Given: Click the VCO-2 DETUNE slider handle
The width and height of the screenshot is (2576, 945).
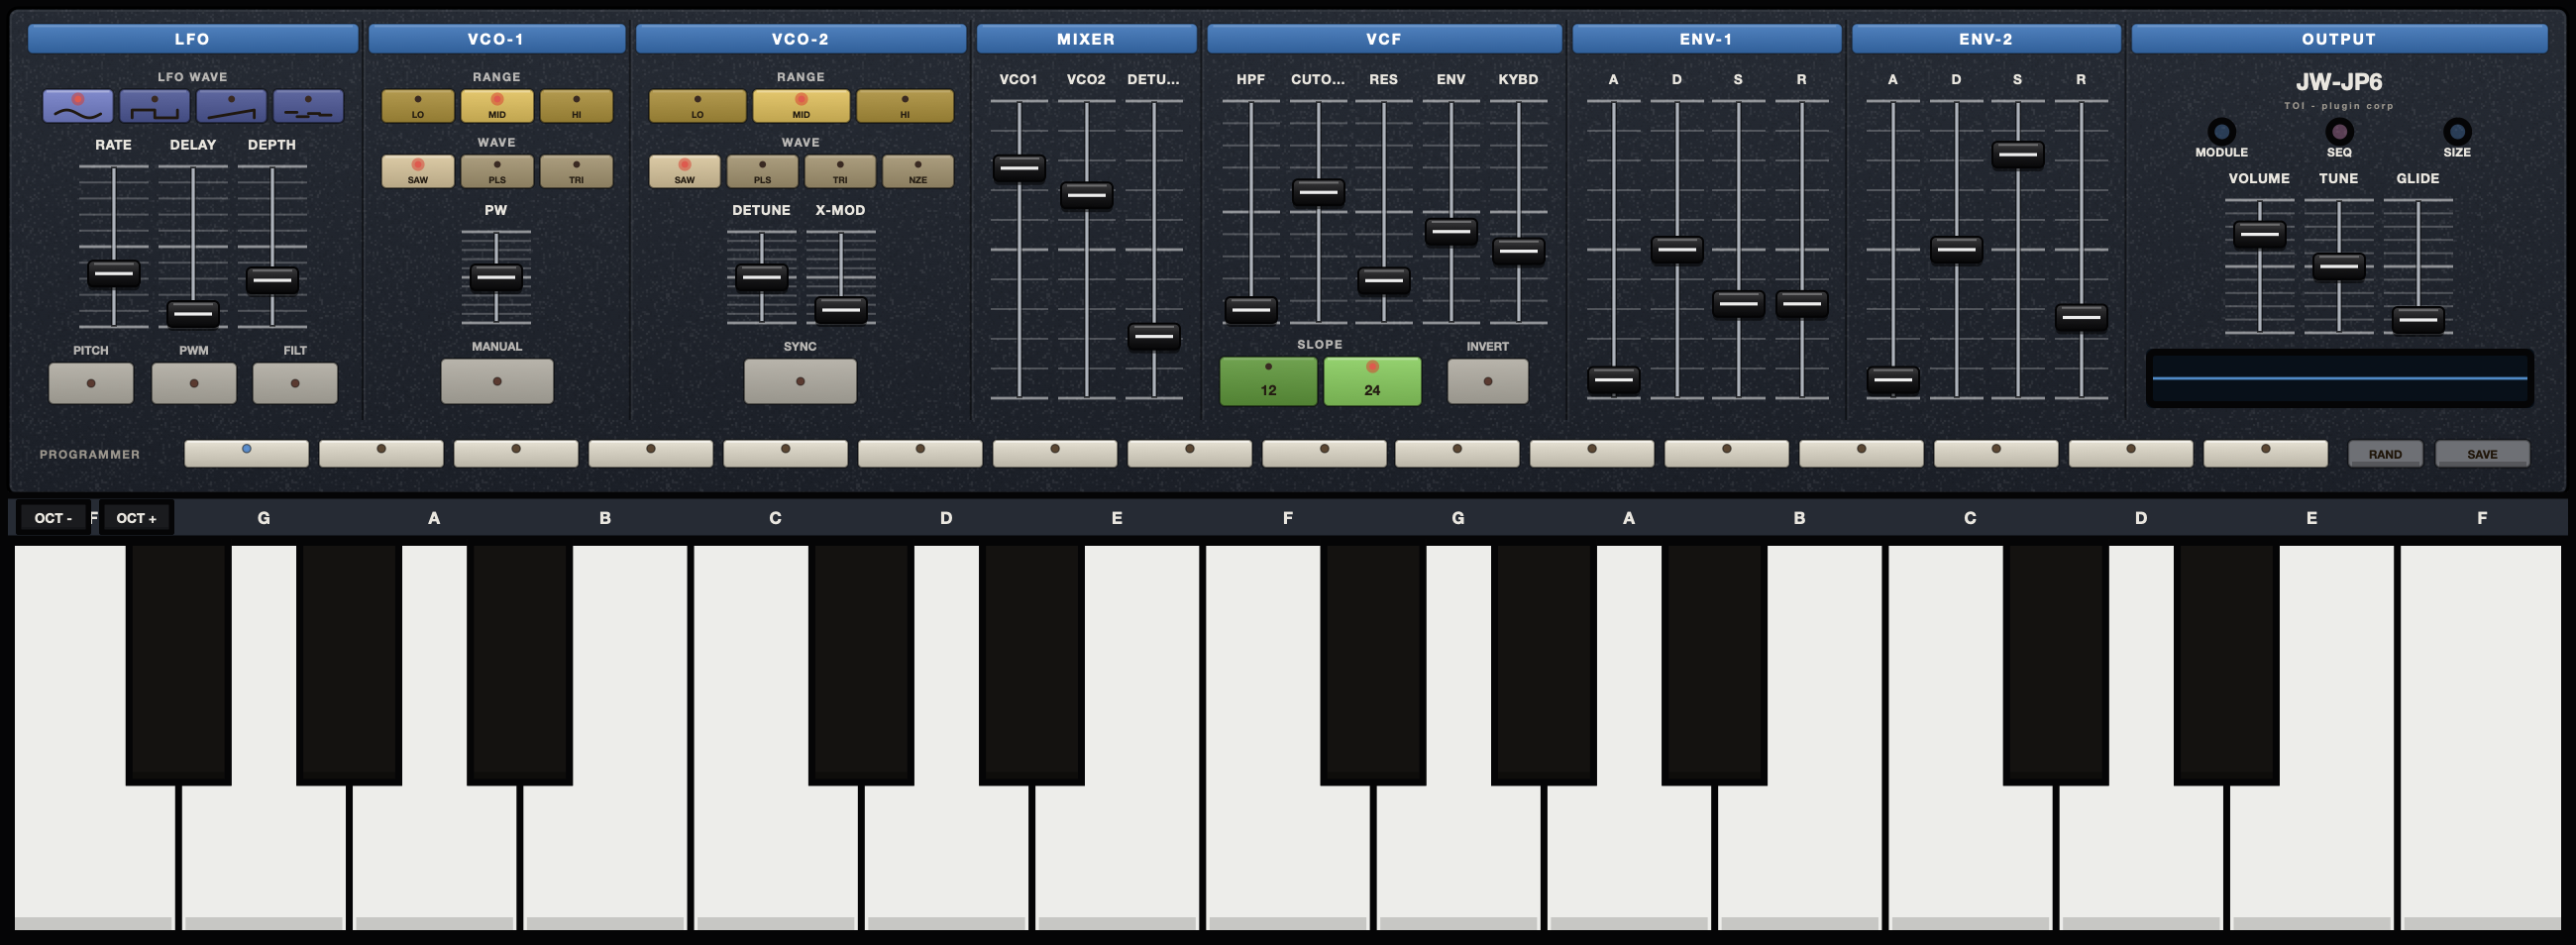Looking at the screenshot, I should (x=761, y=276).
